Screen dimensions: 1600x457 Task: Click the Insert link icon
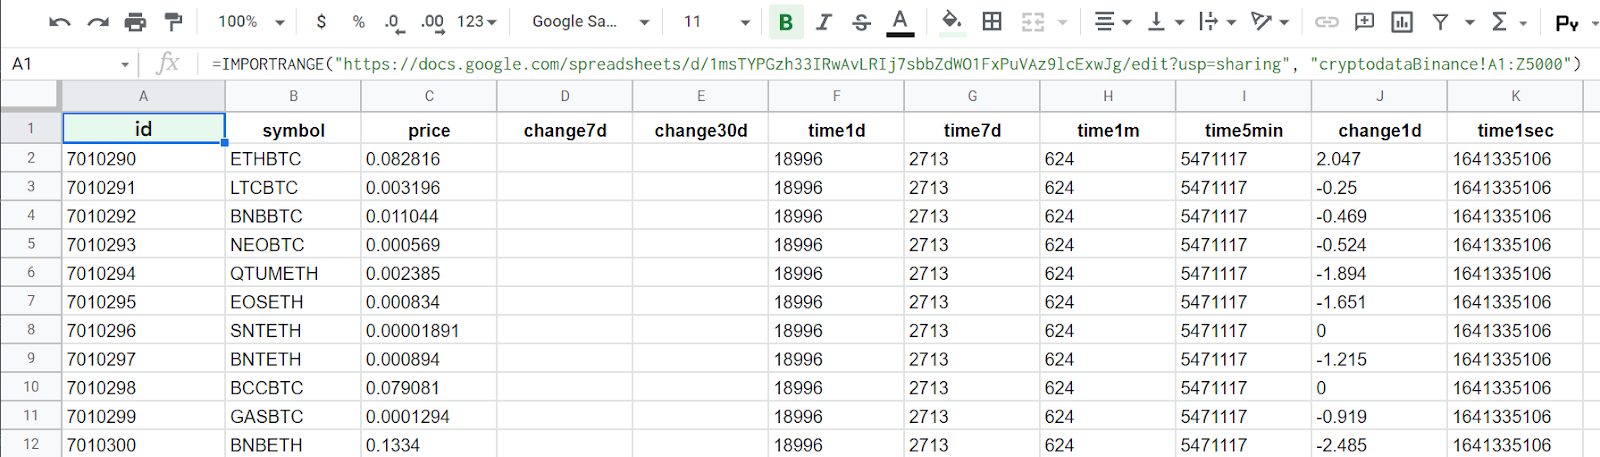click(1326, 21)
